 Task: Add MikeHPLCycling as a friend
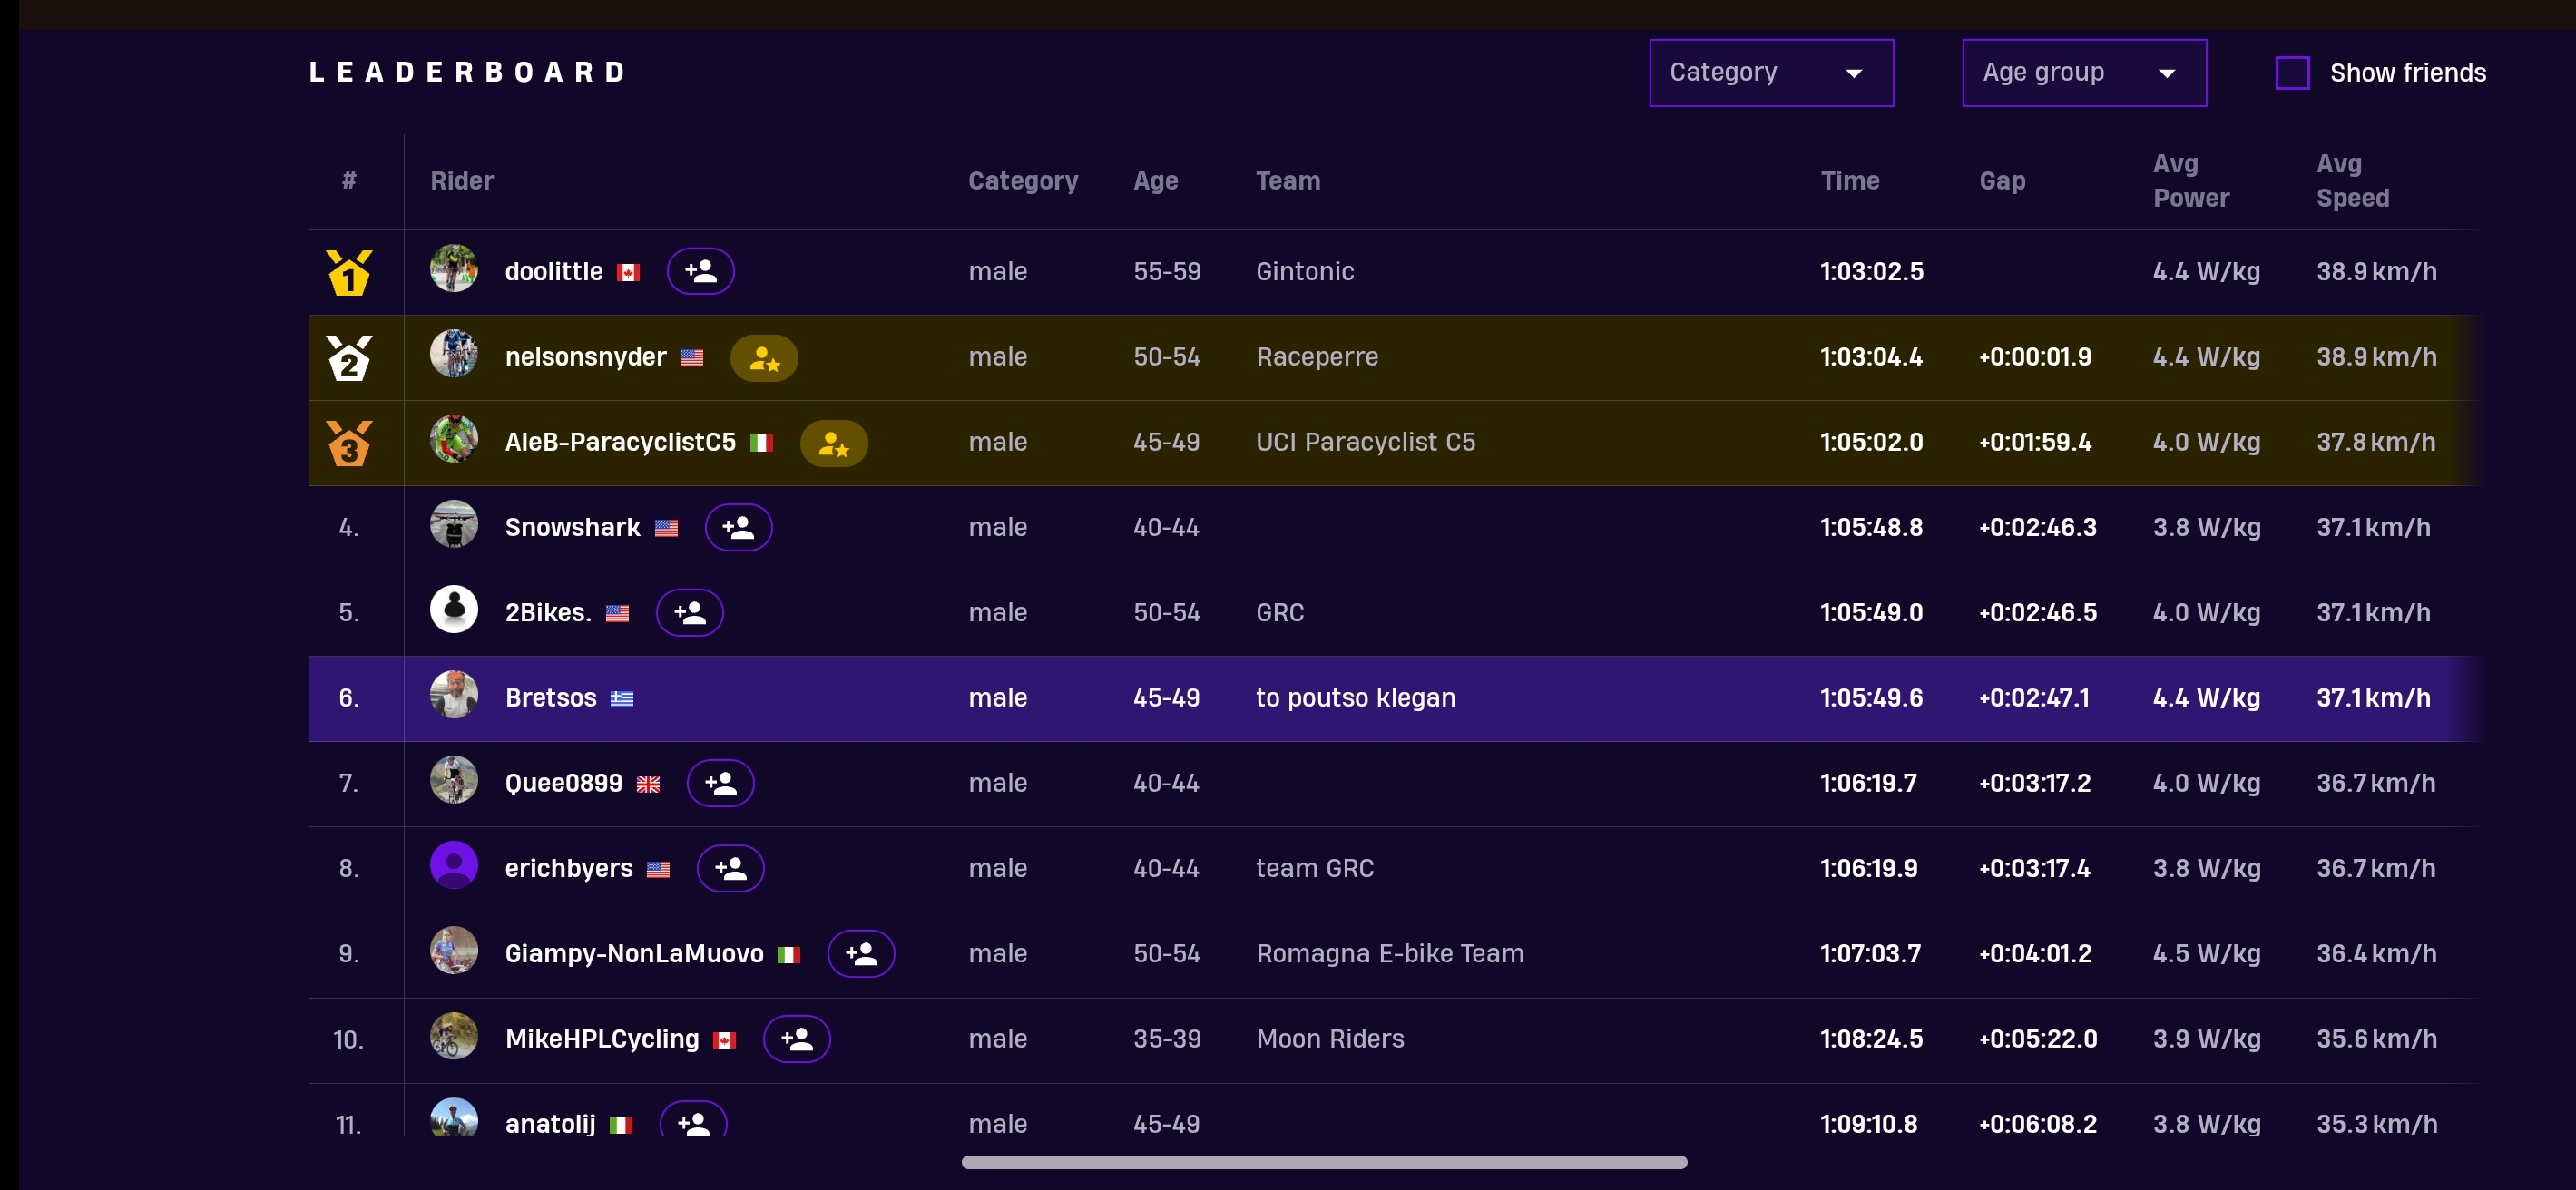(796, 1039)
